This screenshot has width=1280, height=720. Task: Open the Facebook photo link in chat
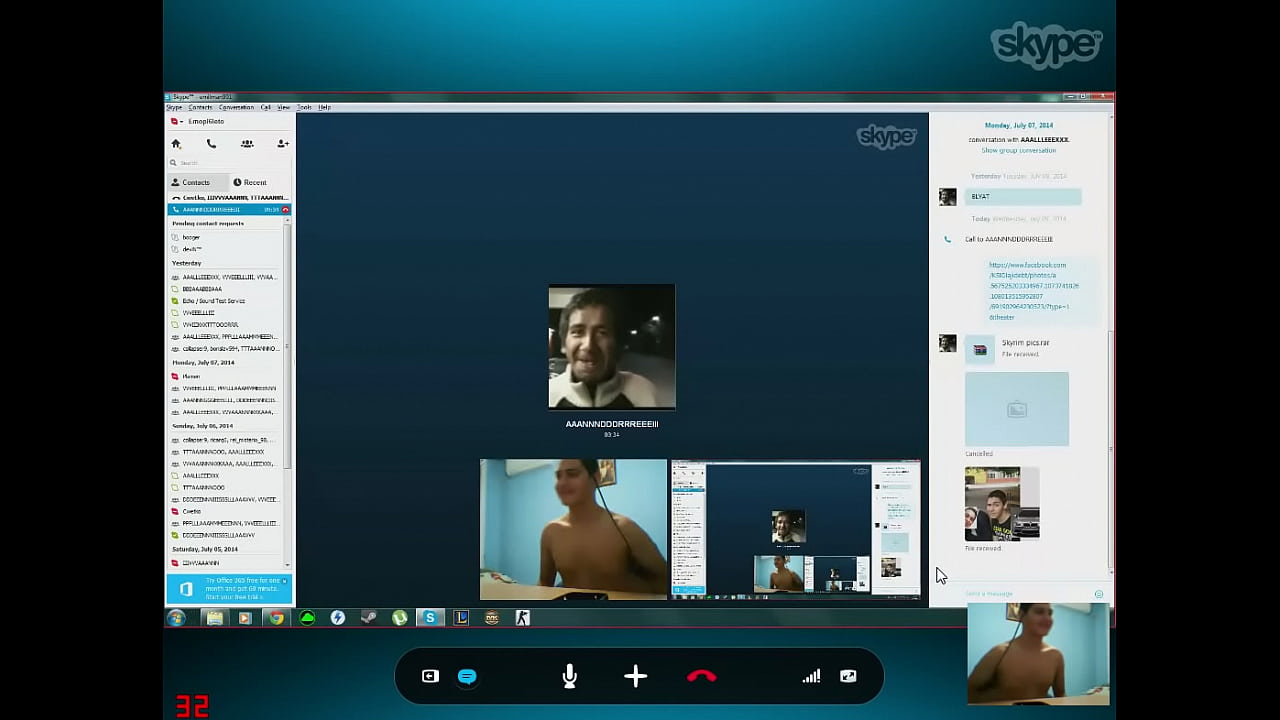(x=1028, y=291)
